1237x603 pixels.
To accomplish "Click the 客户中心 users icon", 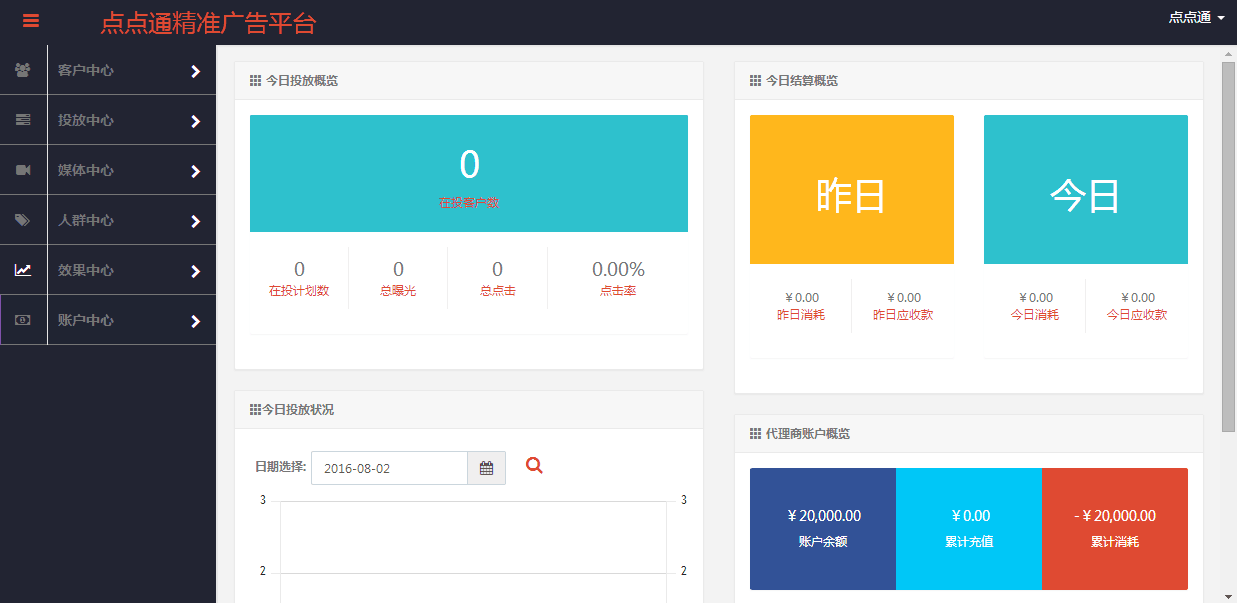I will pyautogui.click(x=23, y=70).
